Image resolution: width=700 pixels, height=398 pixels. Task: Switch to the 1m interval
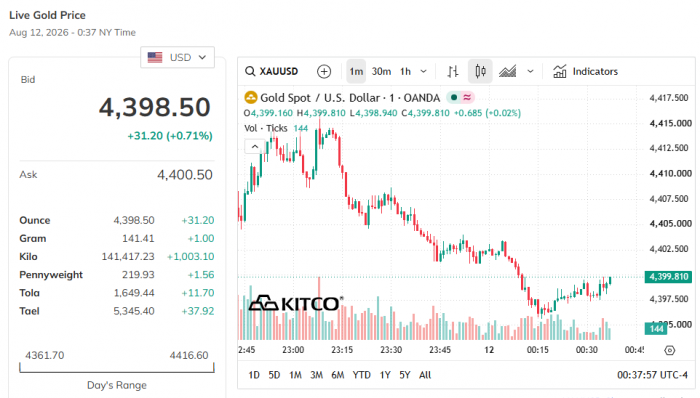(356, 71)
